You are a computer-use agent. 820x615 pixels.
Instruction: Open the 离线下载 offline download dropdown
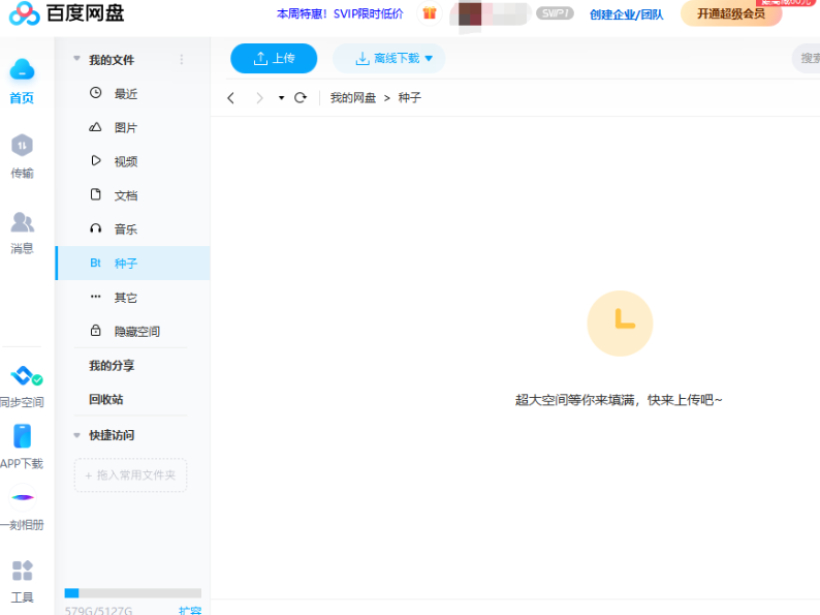point(389,58)
